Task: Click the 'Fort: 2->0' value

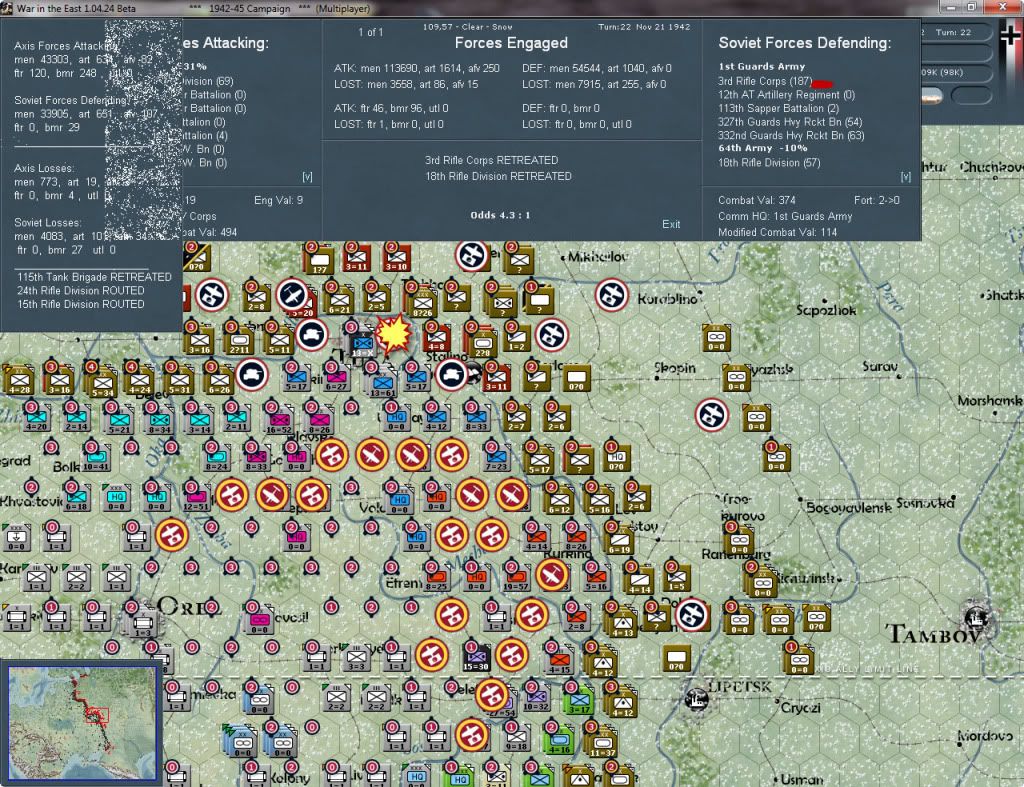Action: [x=876, y=201]
